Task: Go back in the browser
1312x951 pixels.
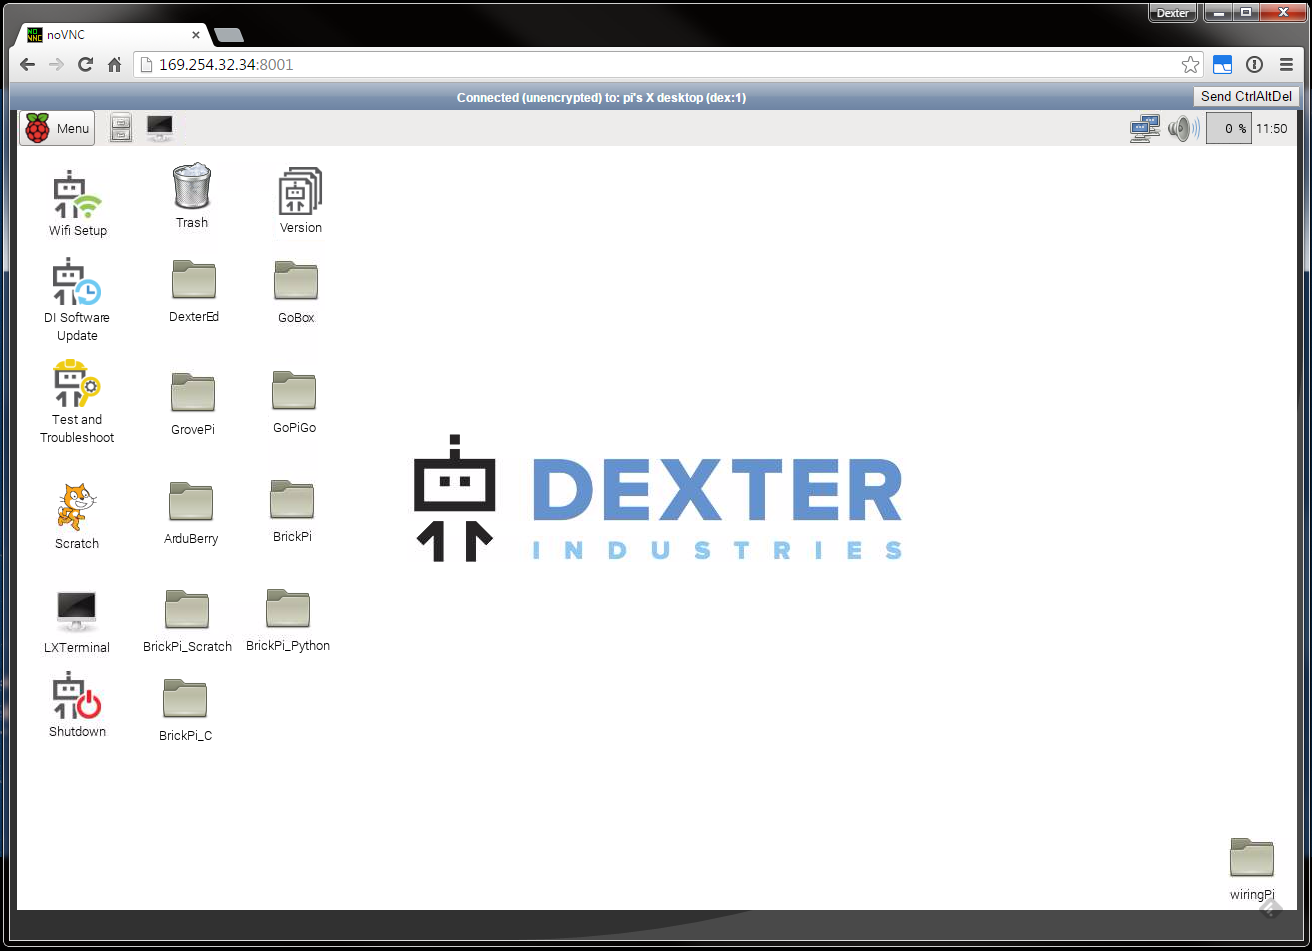Action: click(x=27, y=65)
